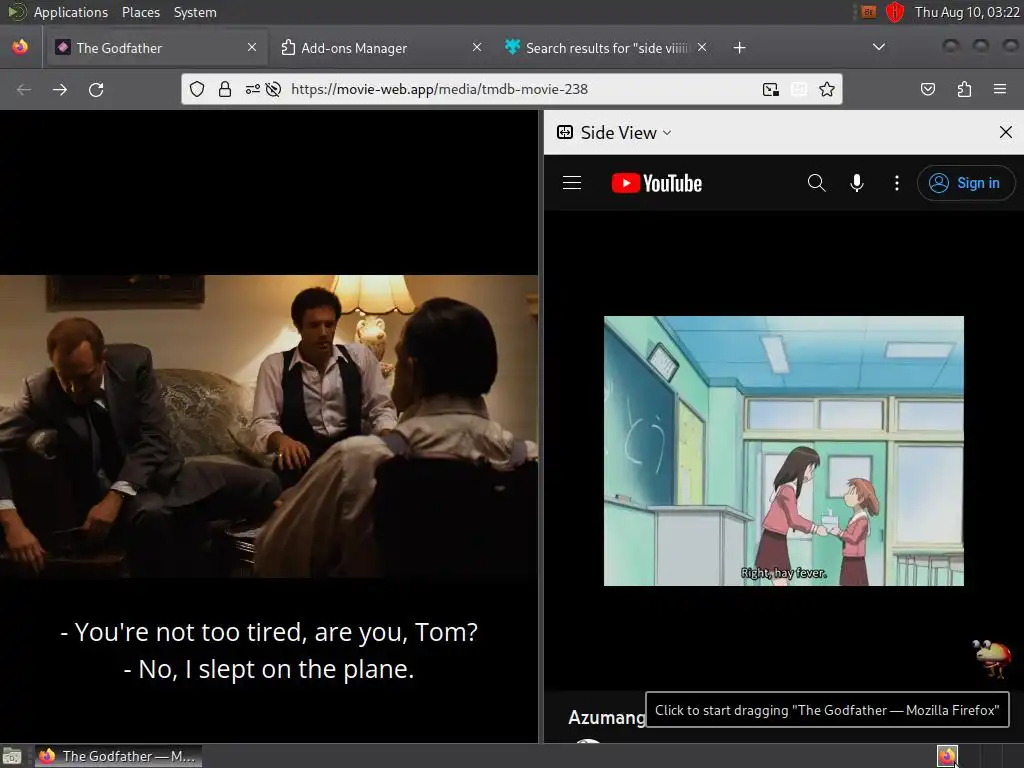1024x768 pixels.
Task: Click the Firefox icon in bottom-right panel
Action: point(947,756)
